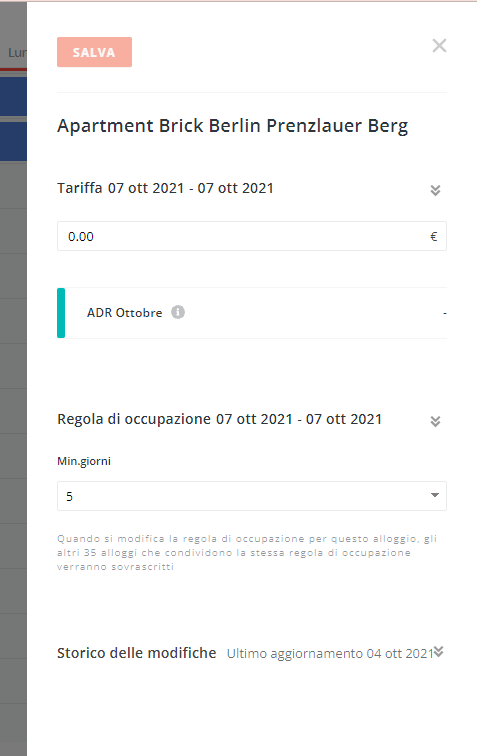The width and height of the screenshot is (477, 756).
Task: Click the SALVA button
Action: click(x=94, y=52)
